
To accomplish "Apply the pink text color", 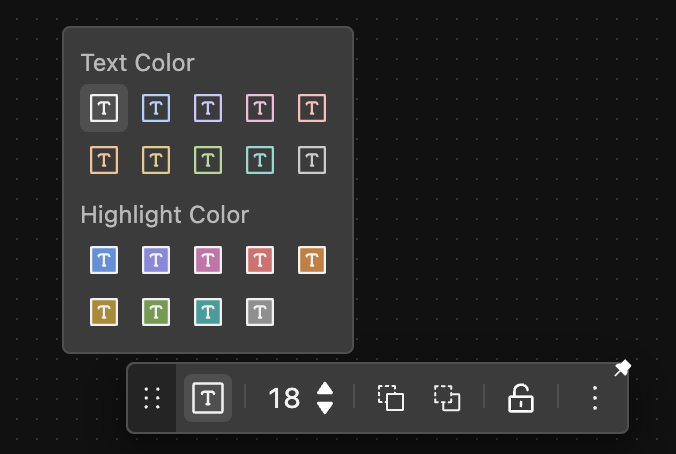I will (260, 108).
